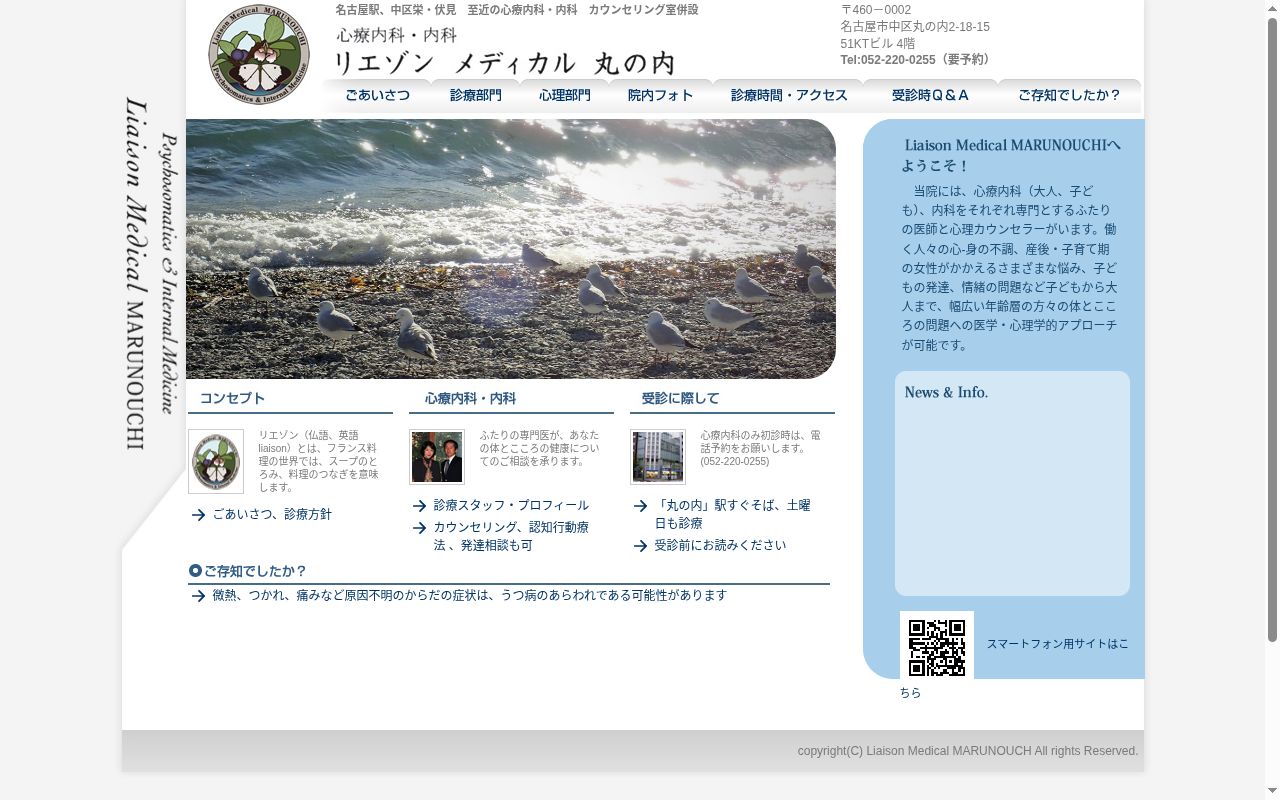Click the arrow icon beside カウンセリング
Image resolution: width=1280 pixels, height=800 pixels.
pyautogui.click(x=419, y=528)
